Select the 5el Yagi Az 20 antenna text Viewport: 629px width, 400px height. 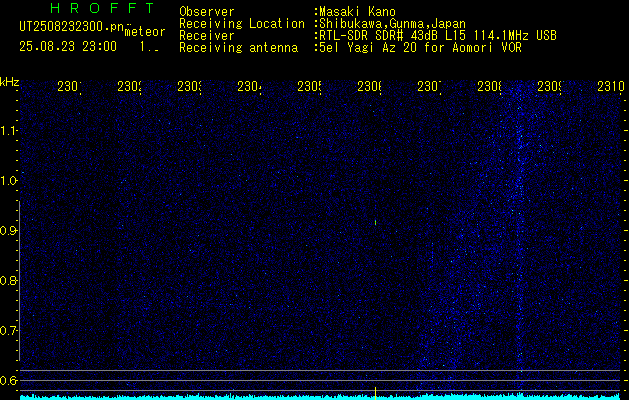[420, 48]
